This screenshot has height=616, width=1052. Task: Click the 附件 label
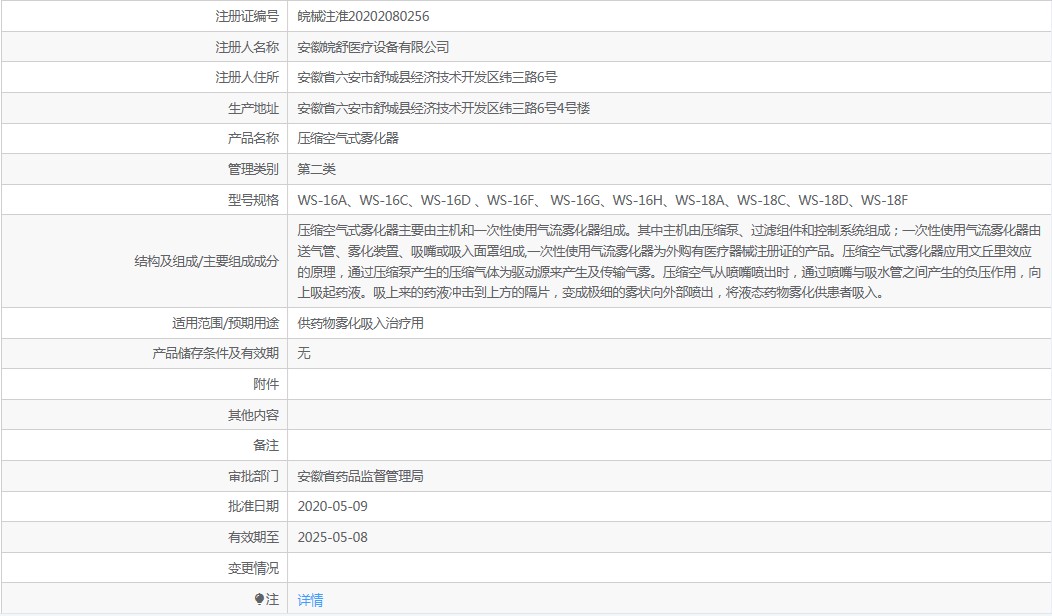(x=266, y=384)
